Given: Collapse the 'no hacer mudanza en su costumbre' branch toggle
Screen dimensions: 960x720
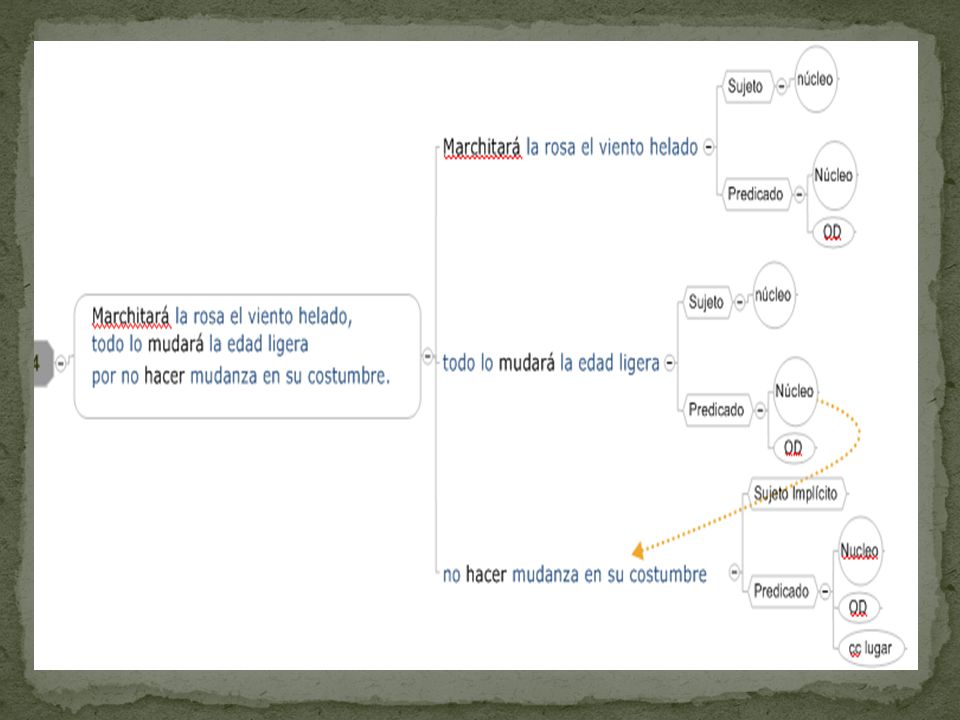Looking at the screenshot, I should click(x=734, y=572).
